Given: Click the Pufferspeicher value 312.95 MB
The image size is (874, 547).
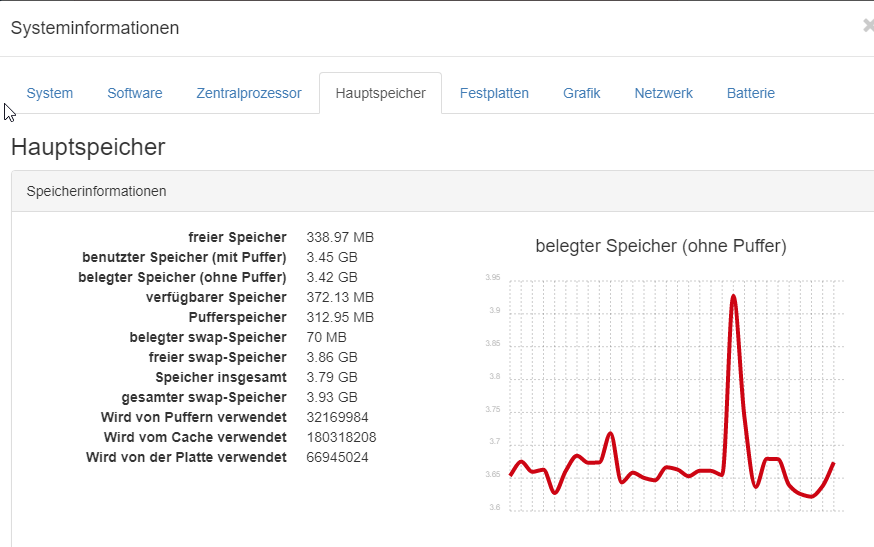Looking at the screenshot, I should (x=340, y=317).
